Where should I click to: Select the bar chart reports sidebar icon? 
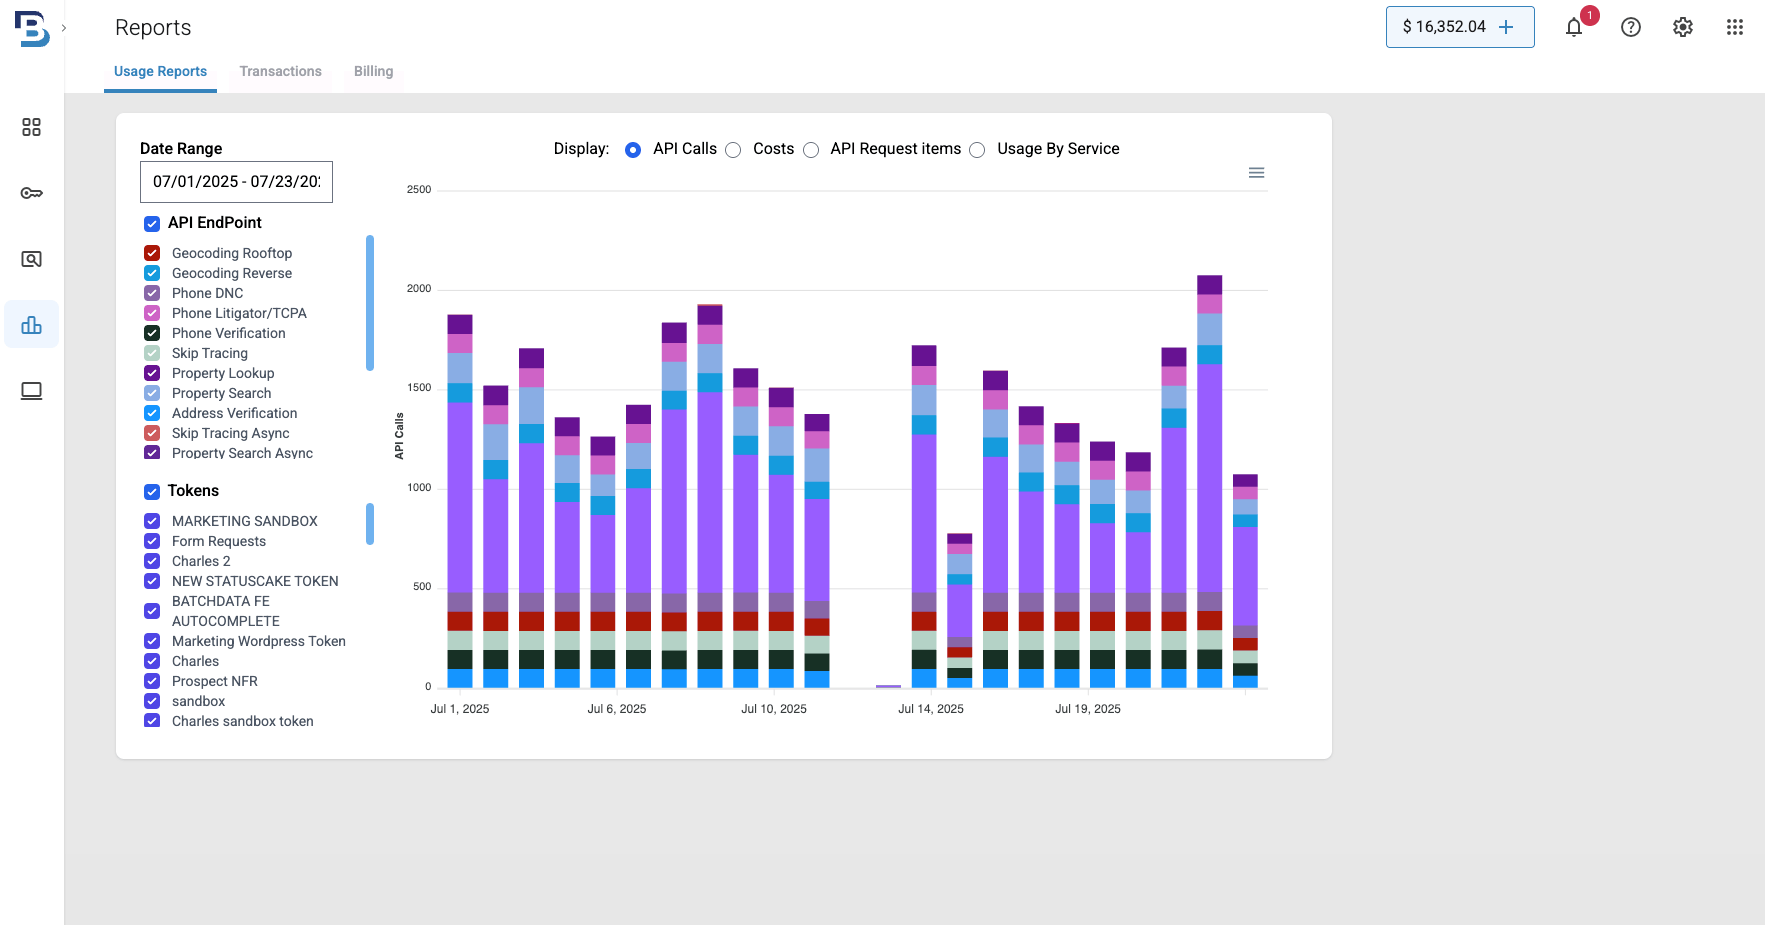(31, 325)
